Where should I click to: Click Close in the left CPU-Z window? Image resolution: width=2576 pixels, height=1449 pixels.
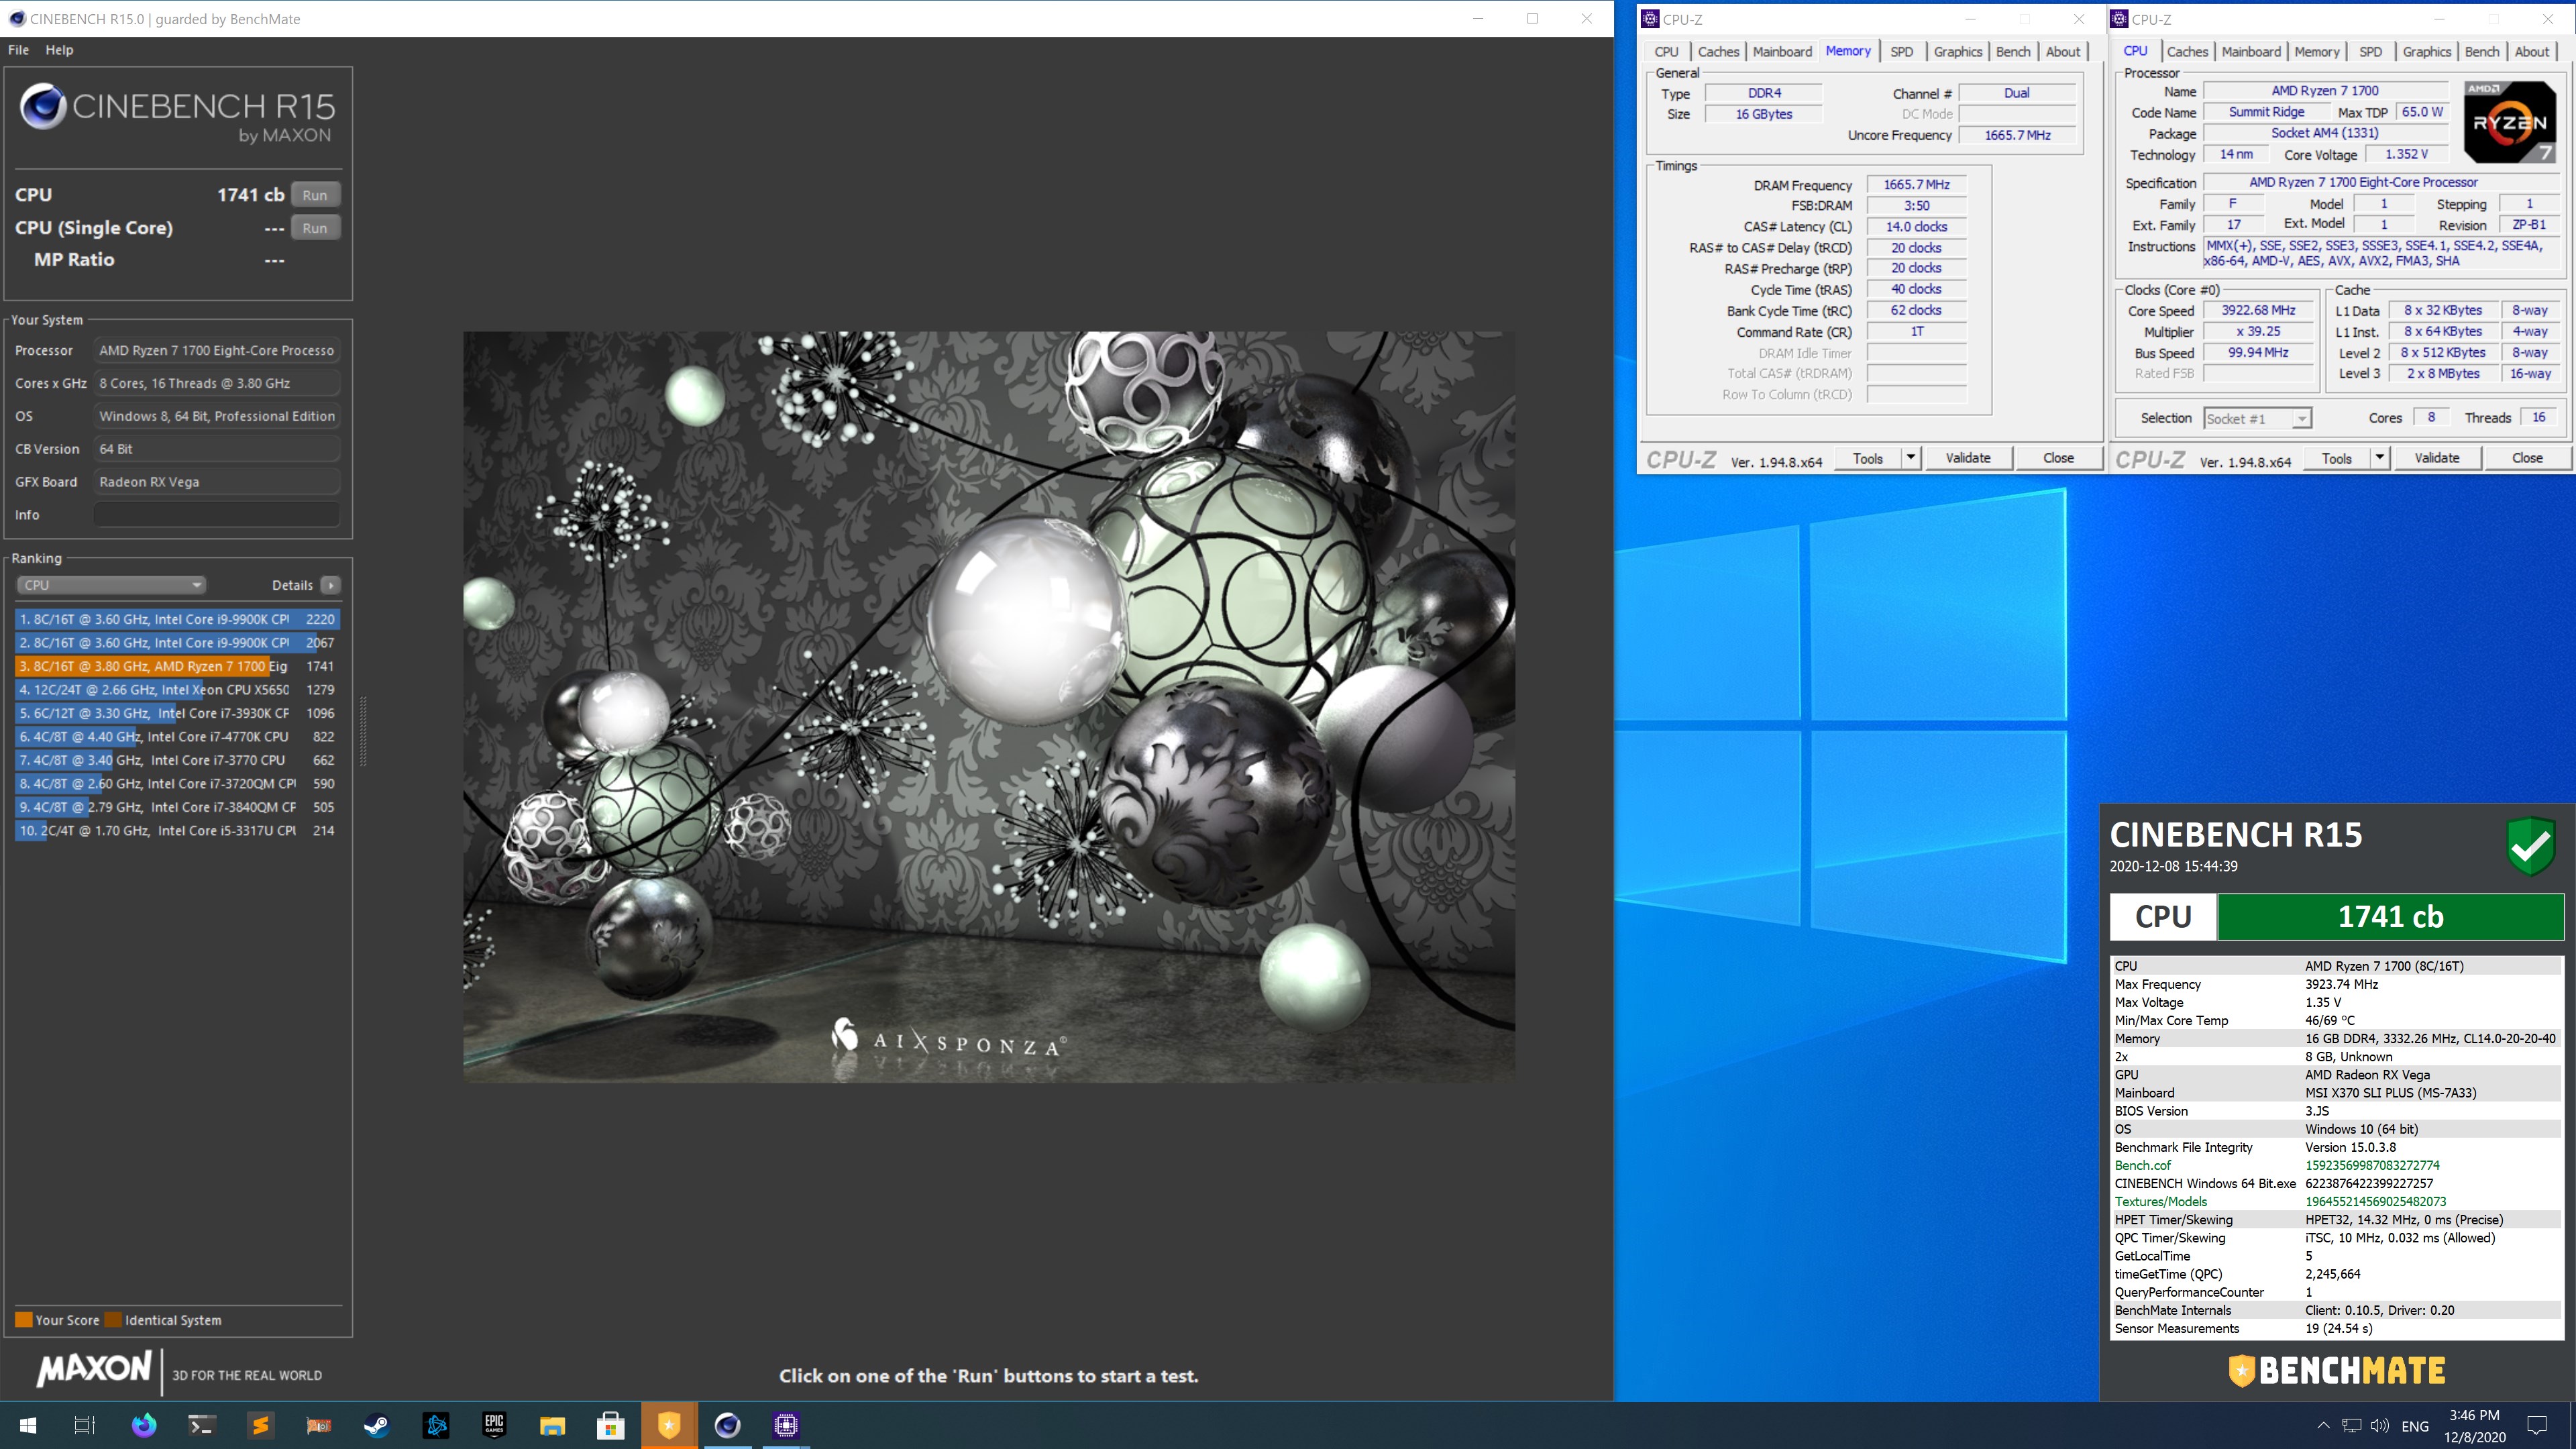2058,458
